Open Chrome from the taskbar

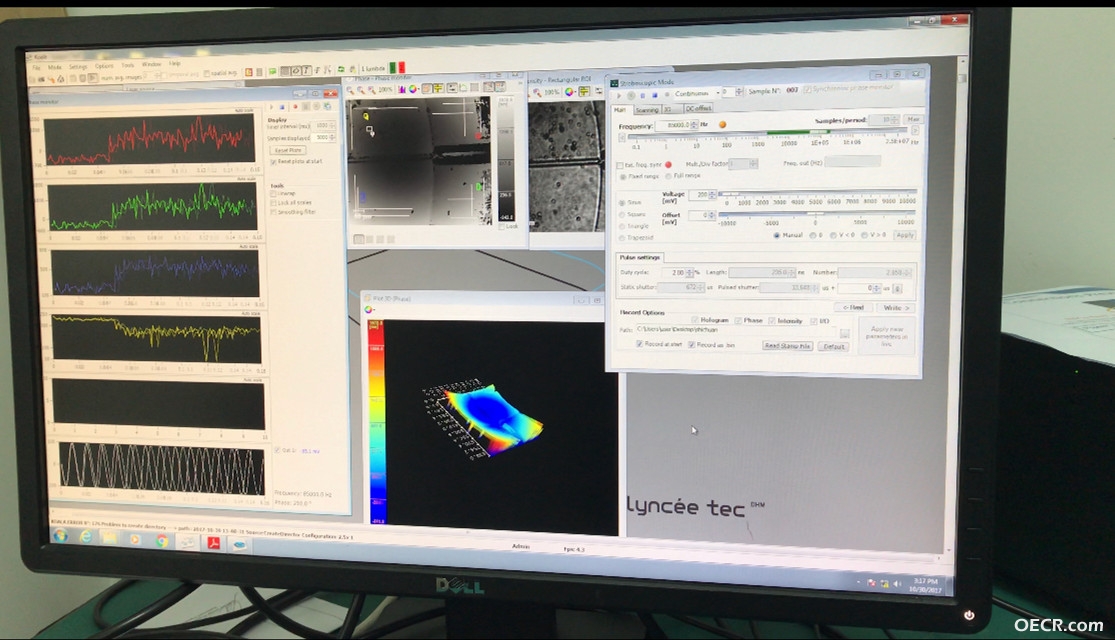tap(162, 541)
